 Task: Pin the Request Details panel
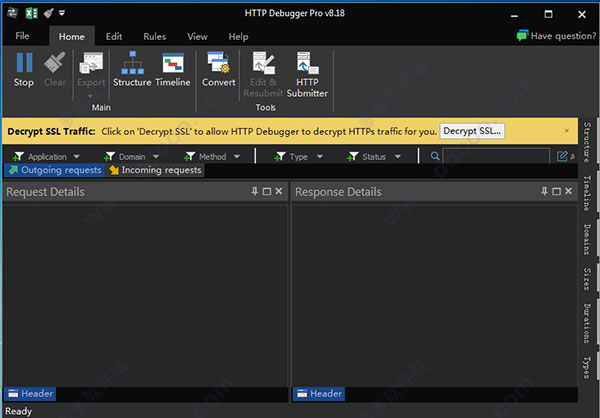point(254,191)
